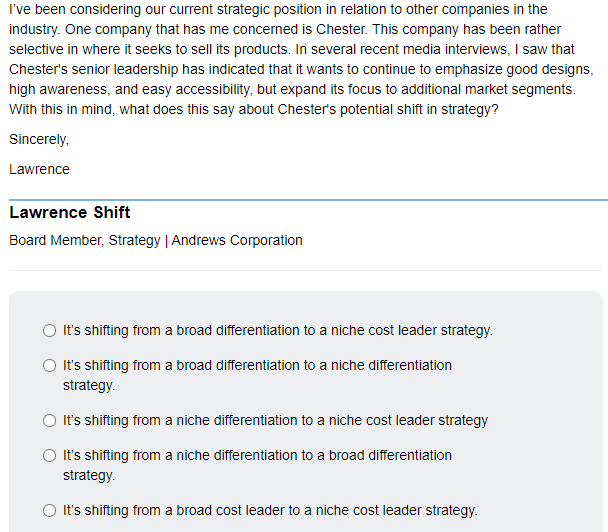The height and width of the screenshot is (532, 608).
Task: Click answer text 'niche differentiation to a niche cost leader'
Action: tap(275, 420)
